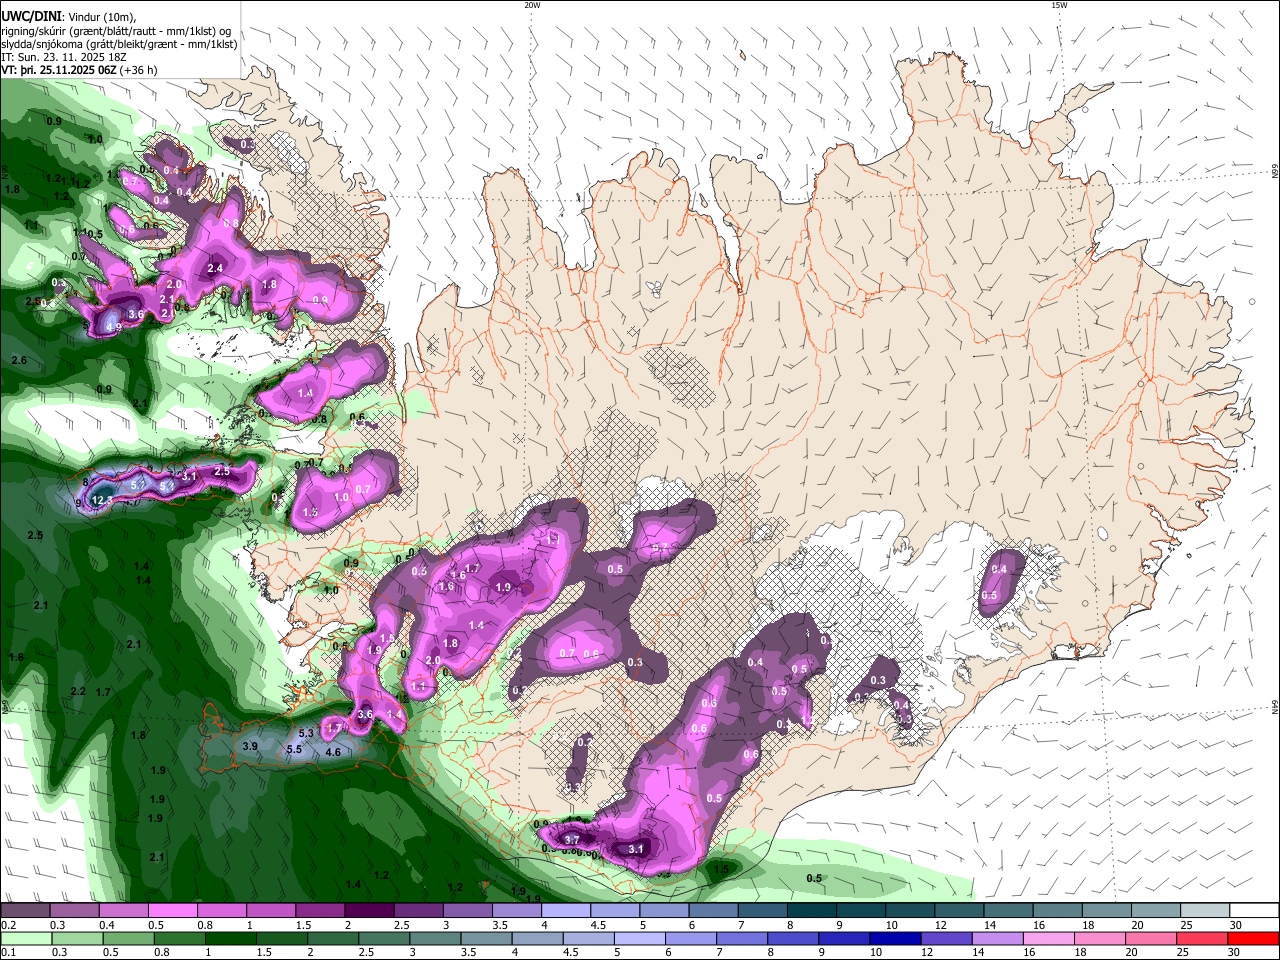Screen dimensions: 1280x960
Task: Click the "0.1" label on the rain legend
Action: point(8,953)
